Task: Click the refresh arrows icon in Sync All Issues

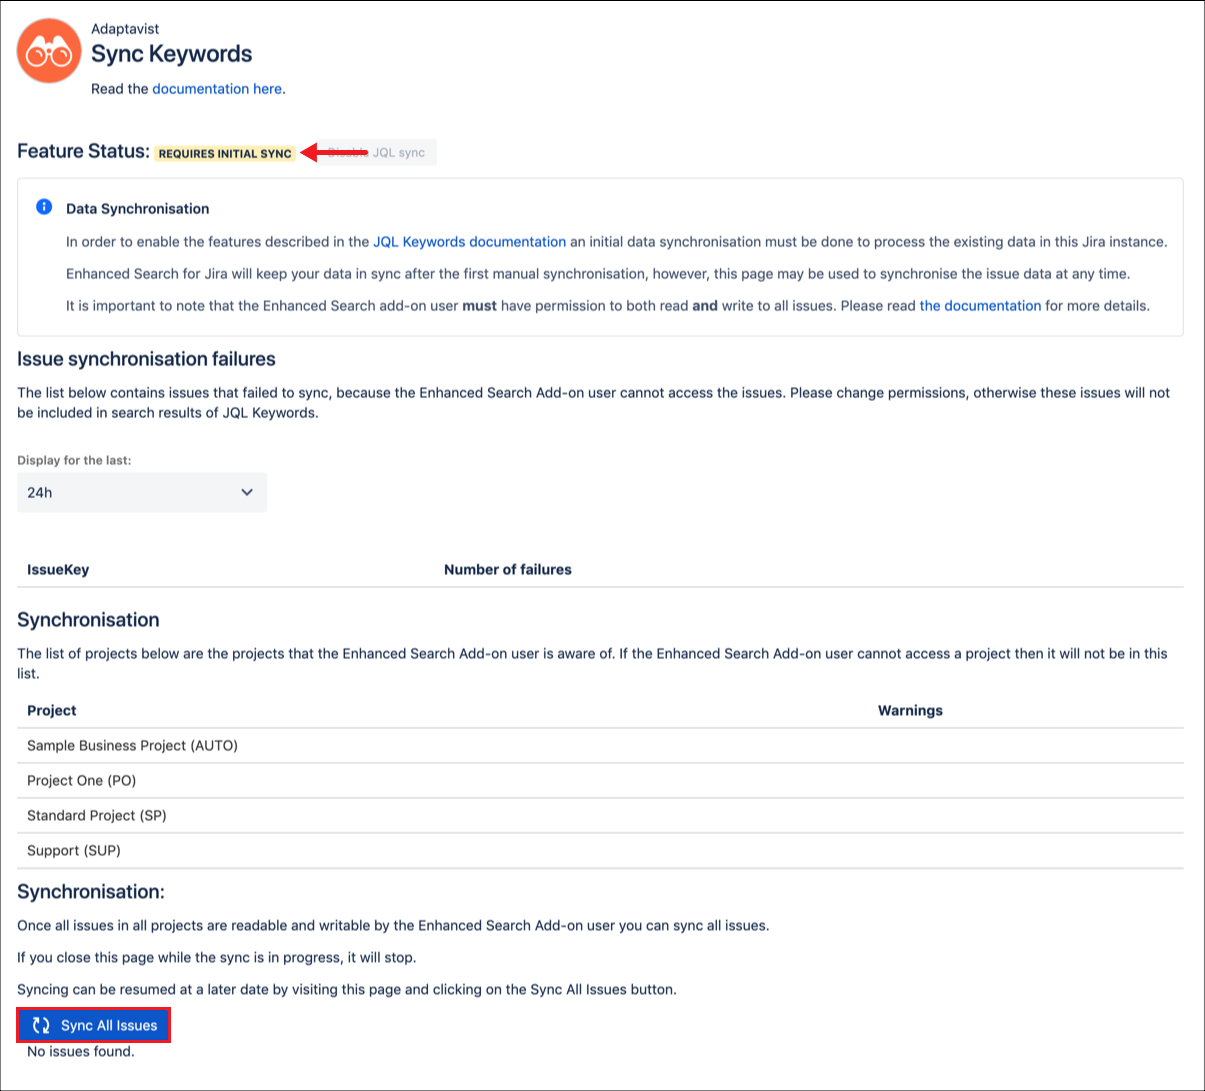Action: pos(41,1025)
